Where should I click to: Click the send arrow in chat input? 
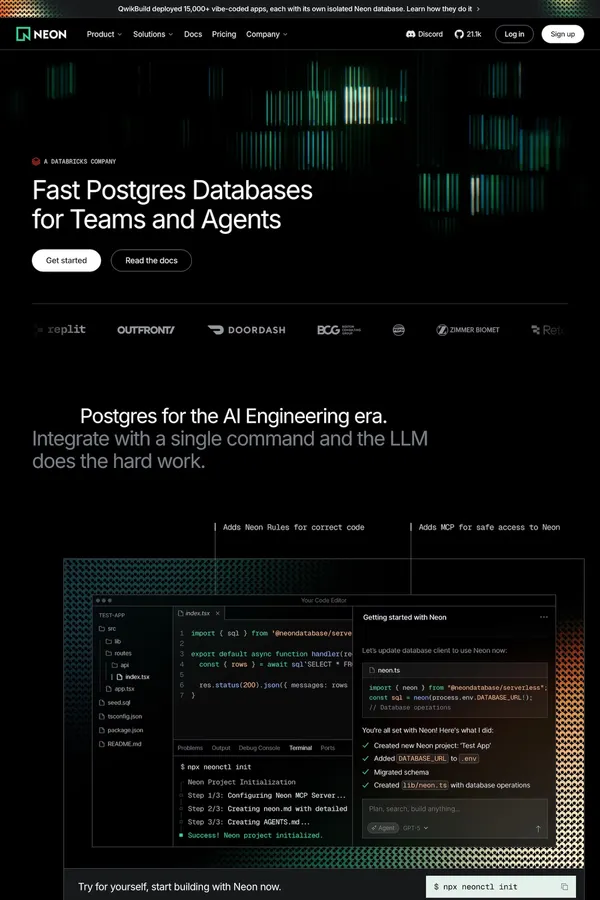click(x=538, y=828)
